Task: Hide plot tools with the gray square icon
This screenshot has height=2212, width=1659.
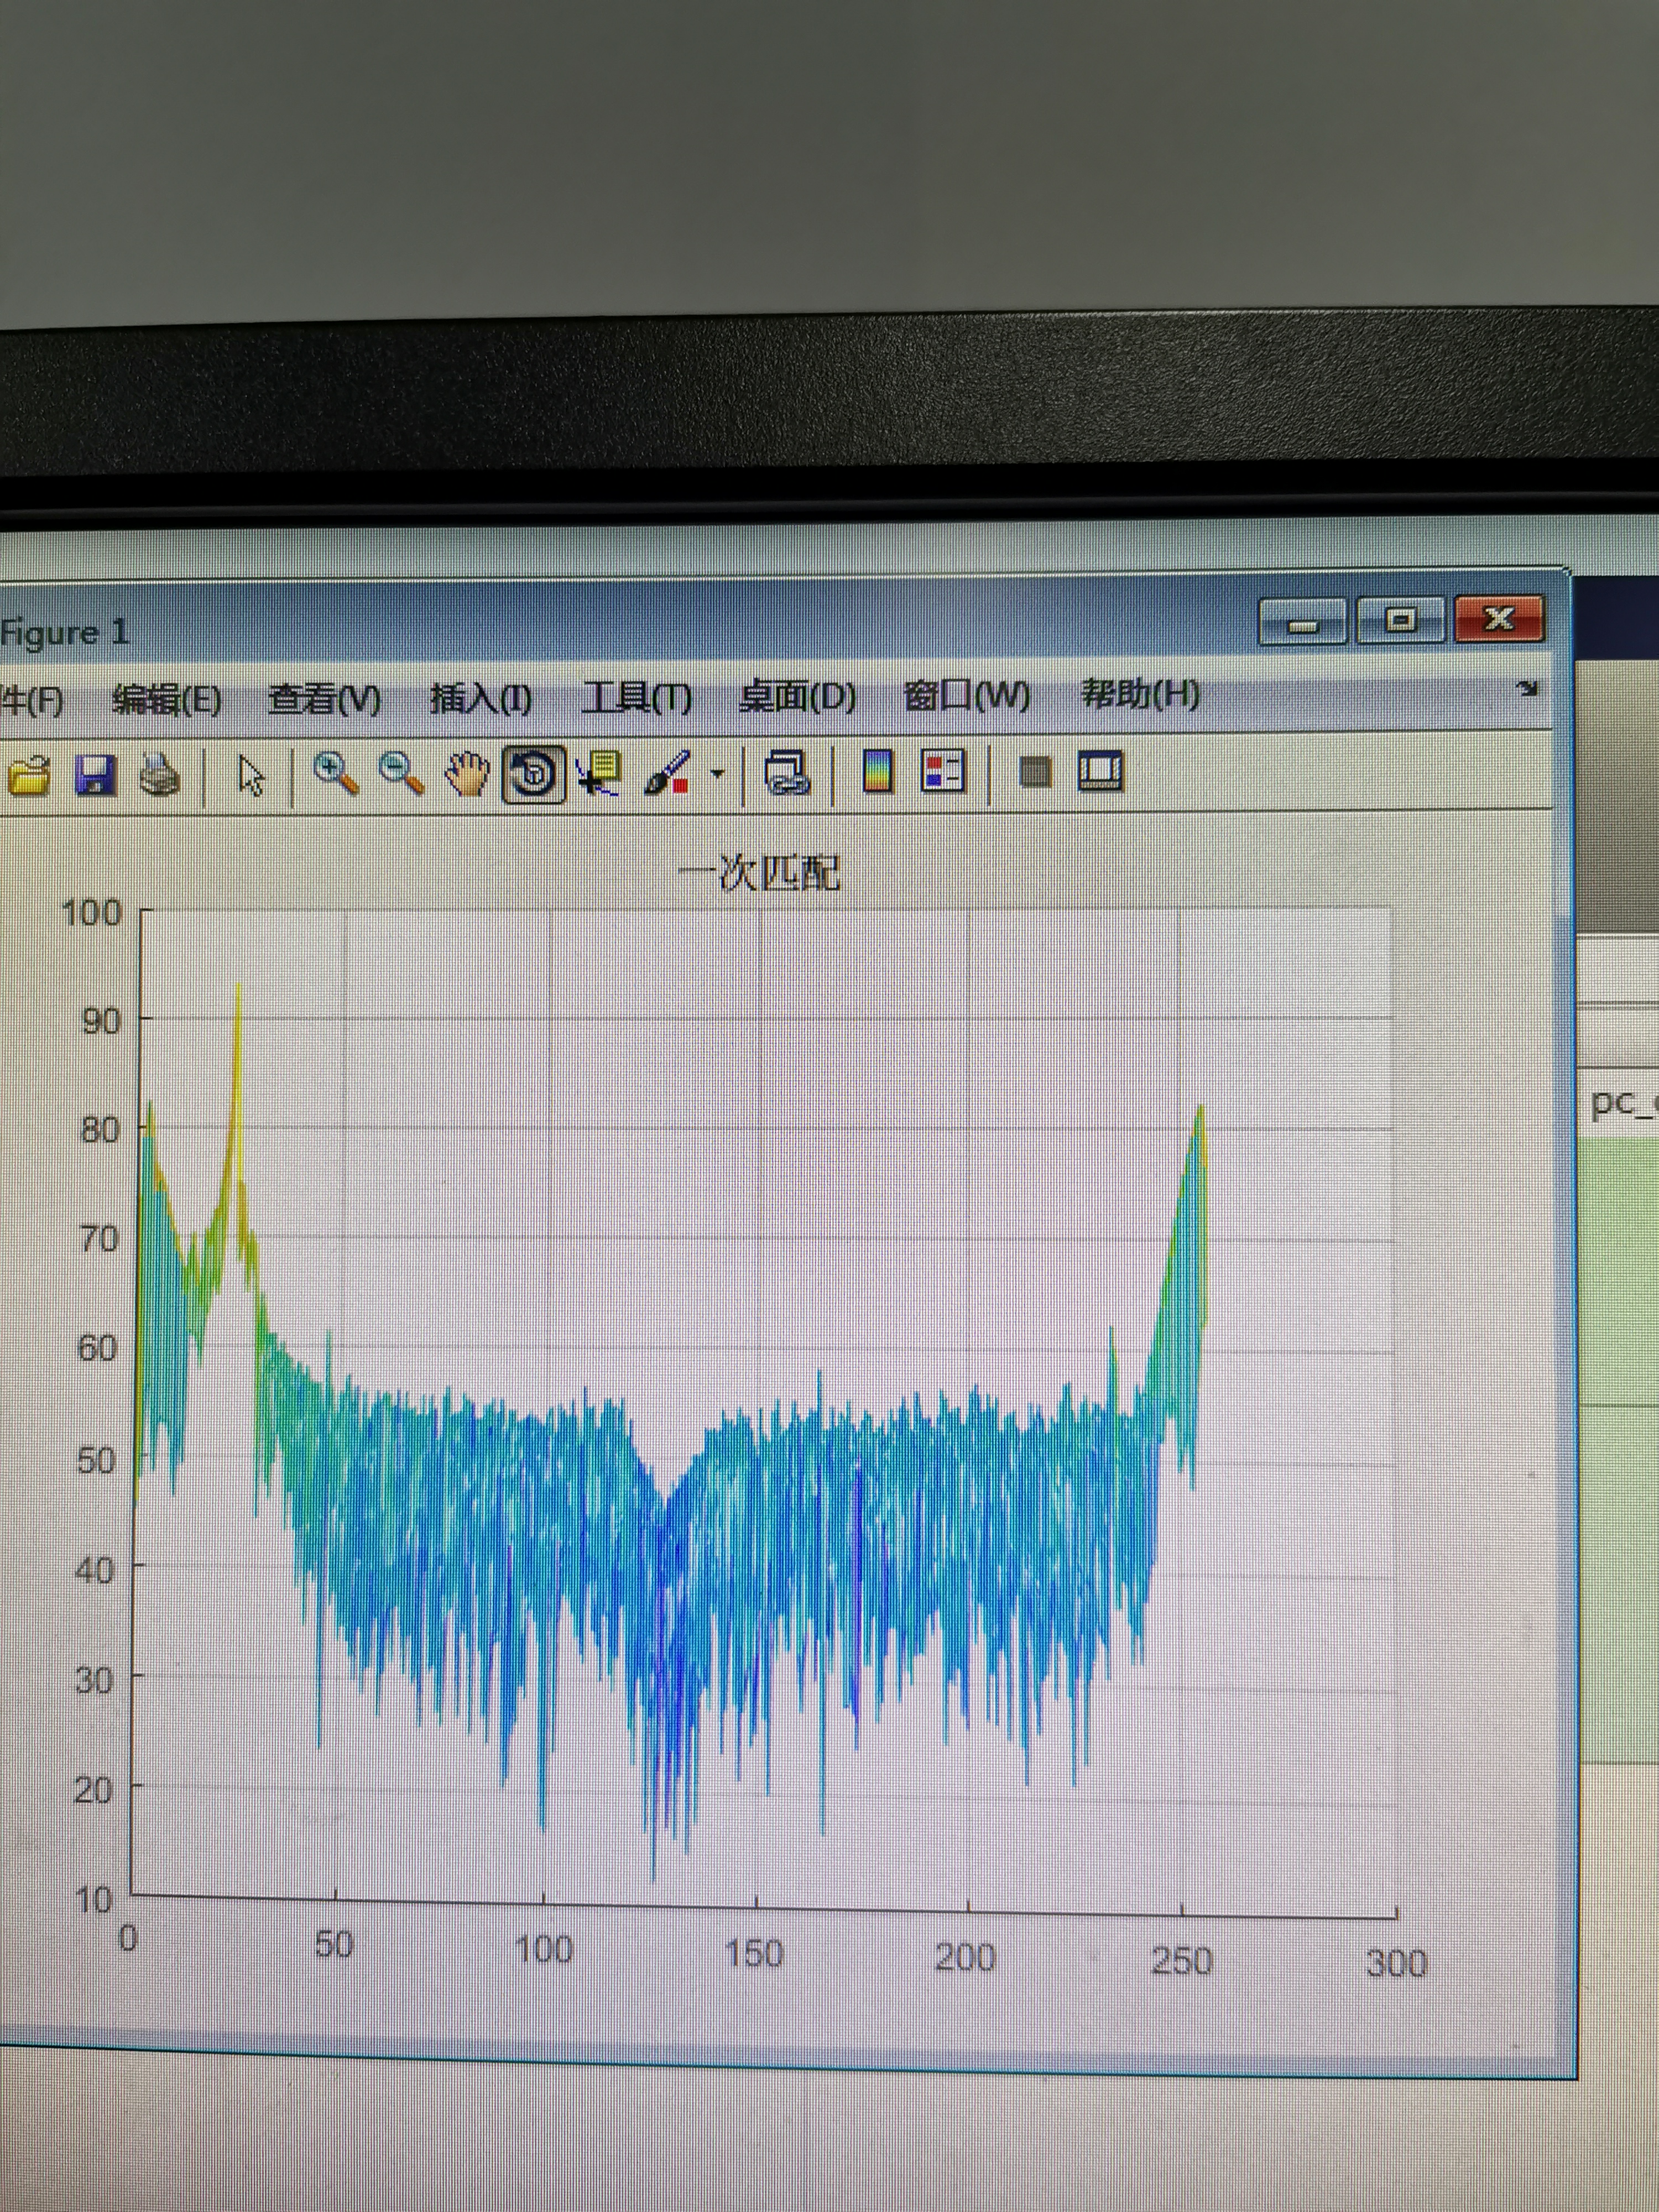Action: (1035, 771)
